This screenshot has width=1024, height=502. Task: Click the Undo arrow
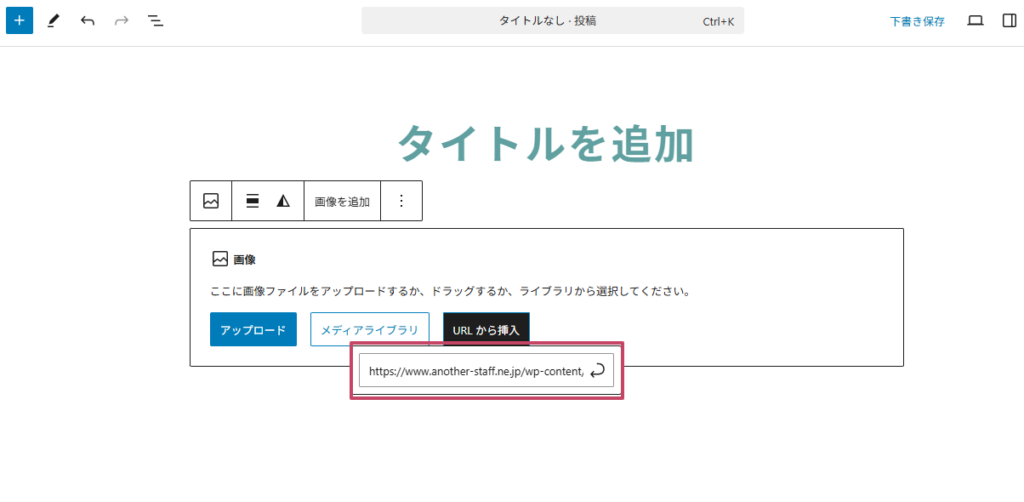pos(88,20)
